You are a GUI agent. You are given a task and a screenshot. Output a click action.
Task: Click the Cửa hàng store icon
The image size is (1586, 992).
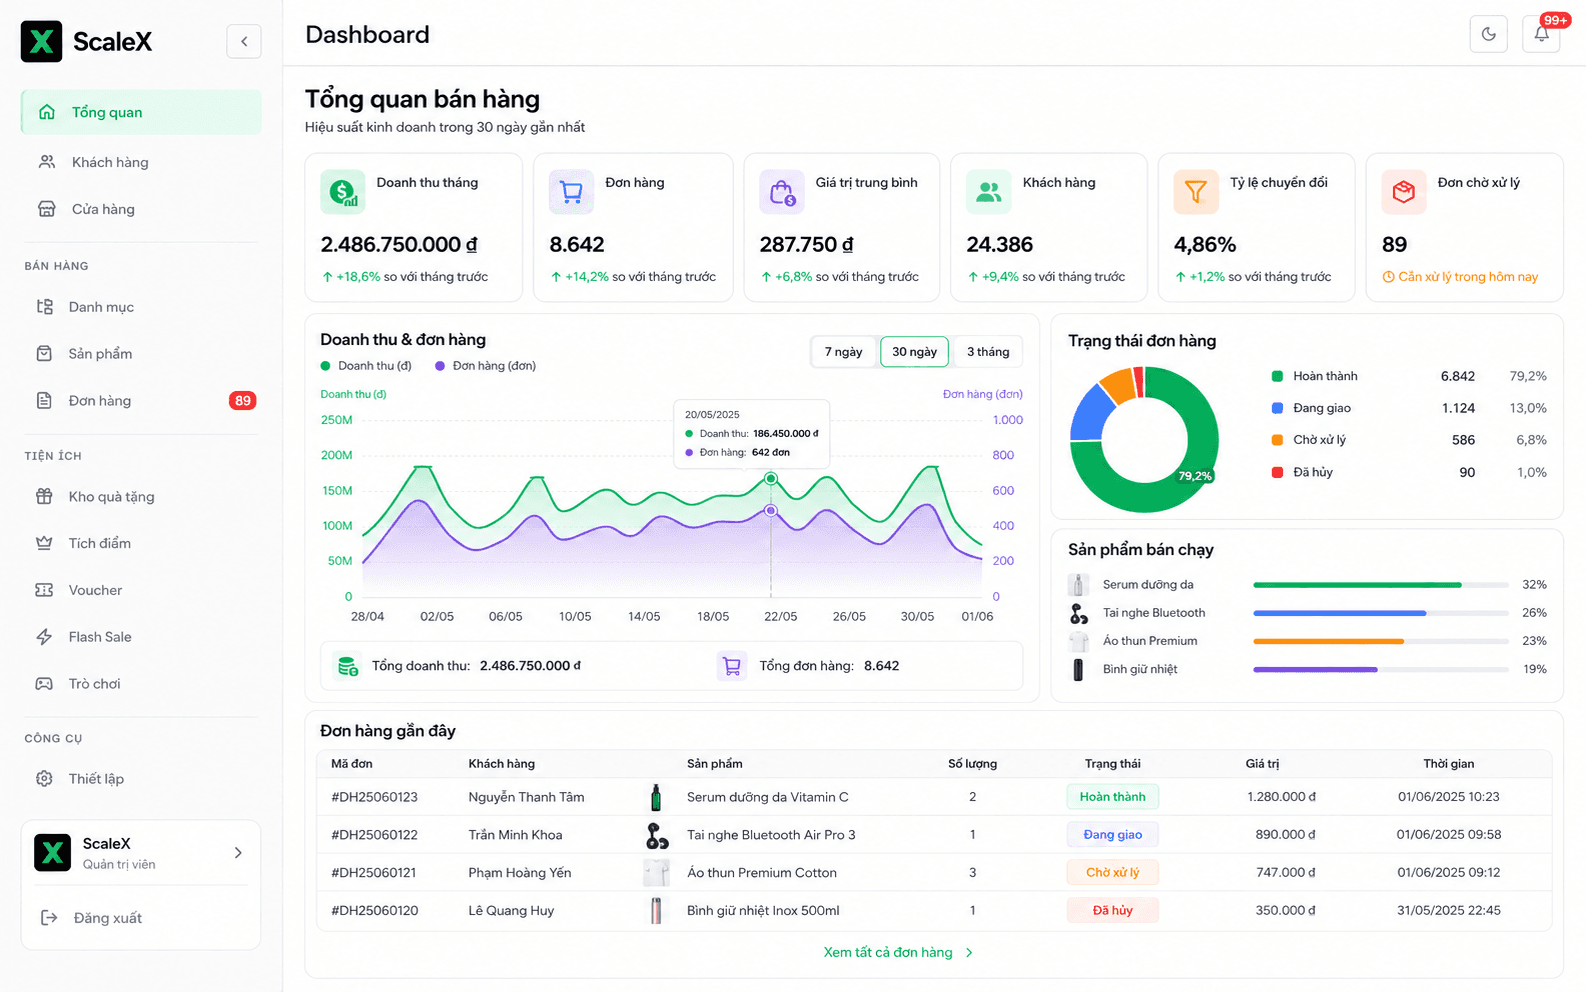pyautogui.click(x=47, y=209)
